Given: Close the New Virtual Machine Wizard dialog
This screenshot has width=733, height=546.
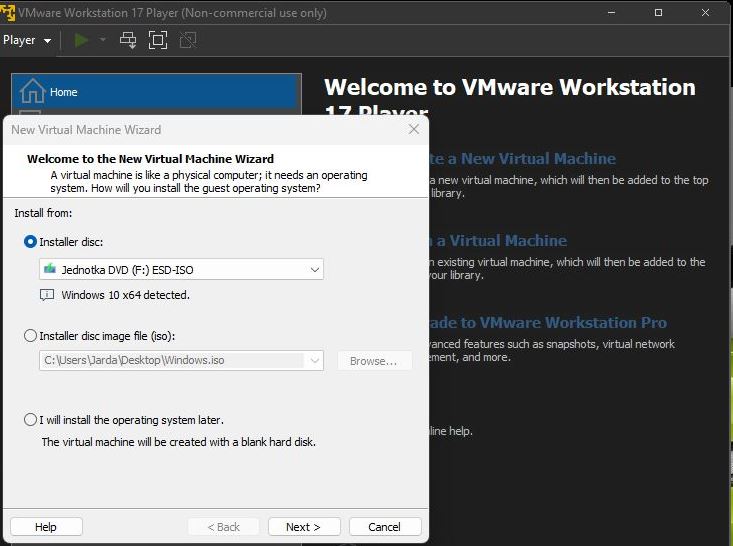Looking at the screenshot, I should (414, 130).
